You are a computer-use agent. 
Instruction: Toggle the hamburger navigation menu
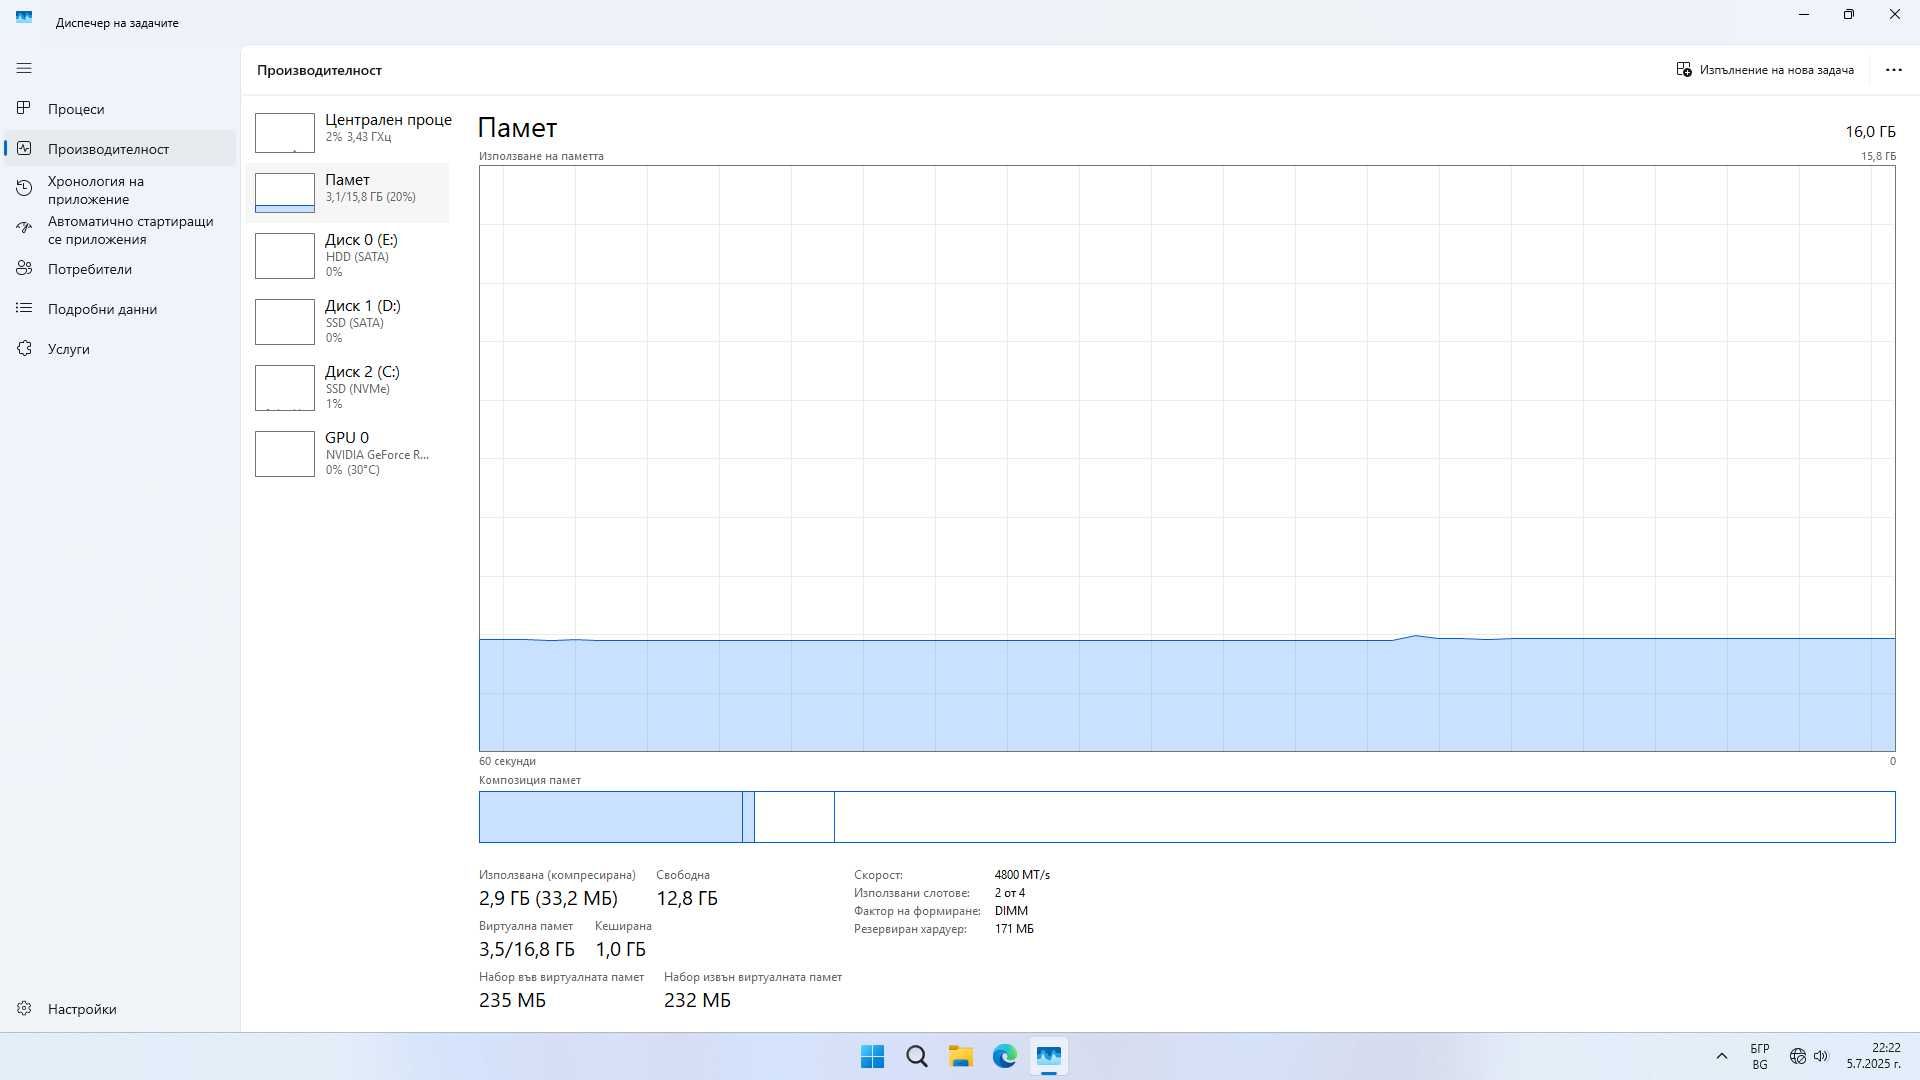(x=24, y=68)
